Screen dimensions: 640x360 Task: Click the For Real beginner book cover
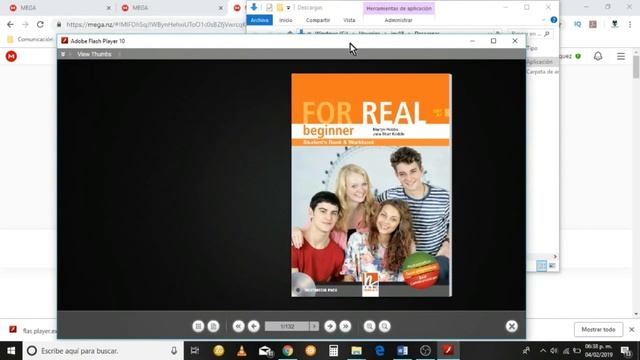click(x=371, y=185)
